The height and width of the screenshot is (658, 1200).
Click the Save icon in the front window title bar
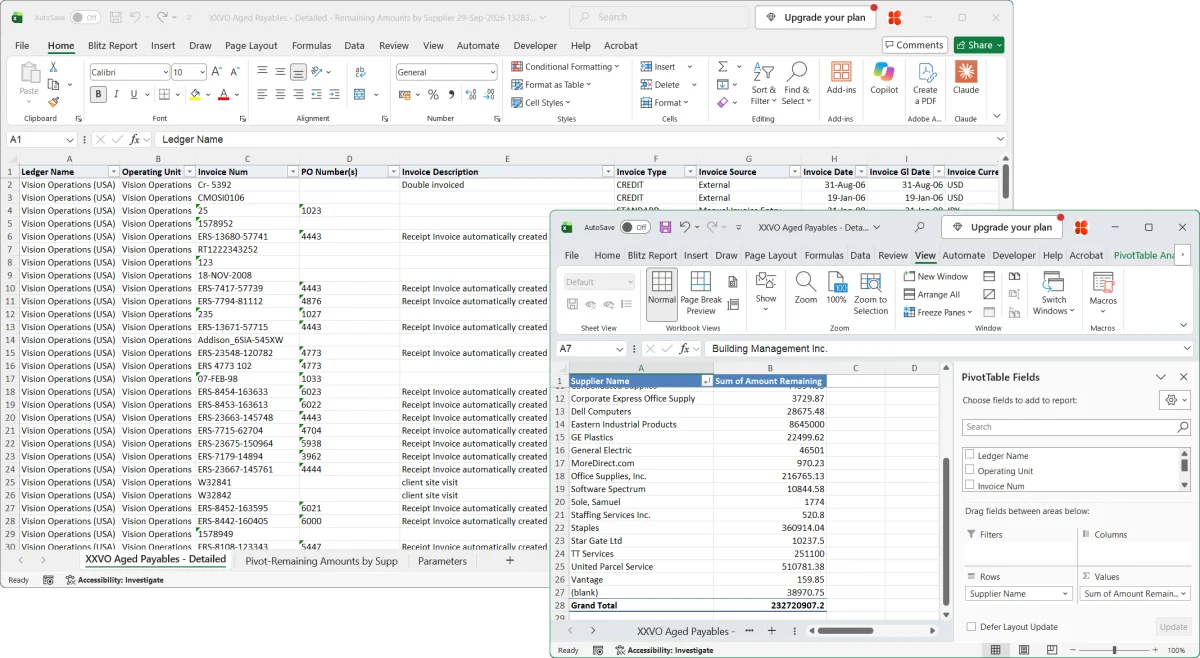click(x=665, y=227)
